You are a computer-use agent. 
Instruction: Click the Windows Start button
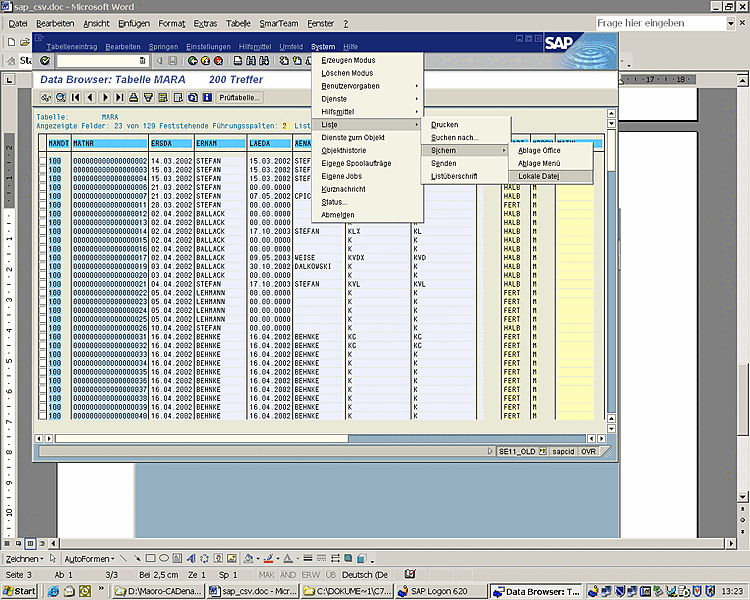pyautogui.click(x=19, y=592)
